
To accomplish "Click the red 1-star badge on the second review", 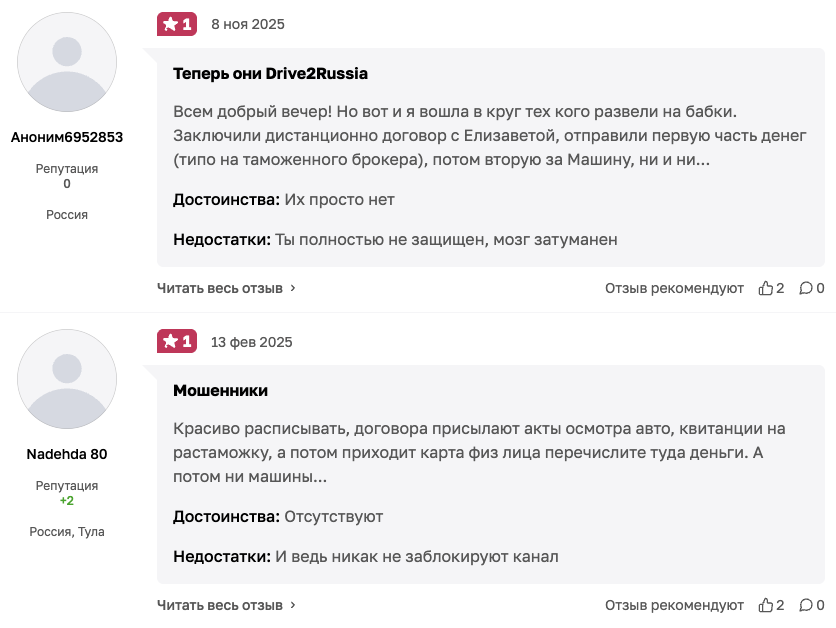I will (177, 340).
